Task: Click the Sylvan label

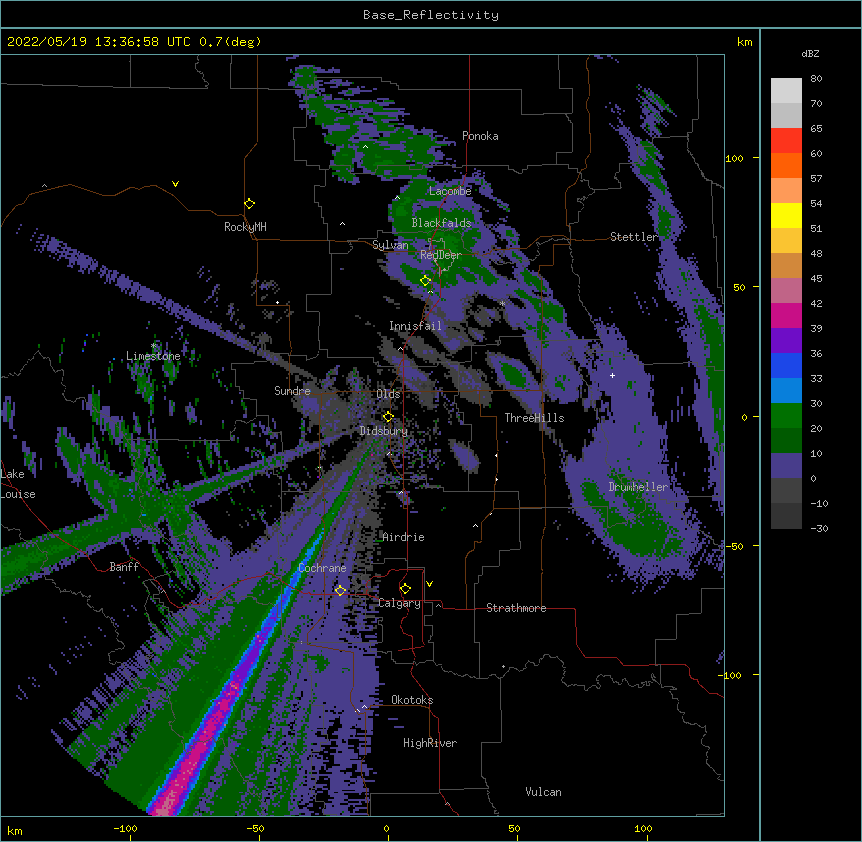Action: (x=390, y=245)
